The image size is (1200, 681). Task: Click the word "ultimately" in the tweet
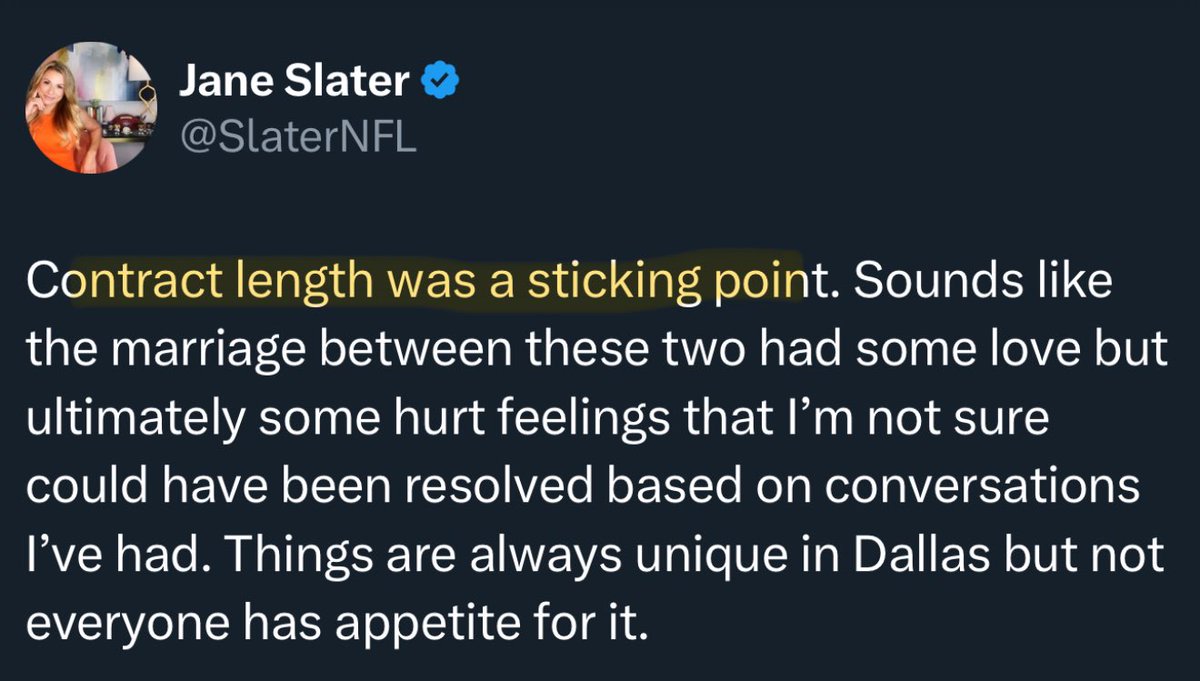pyautogui.click(x=133, y=419)
